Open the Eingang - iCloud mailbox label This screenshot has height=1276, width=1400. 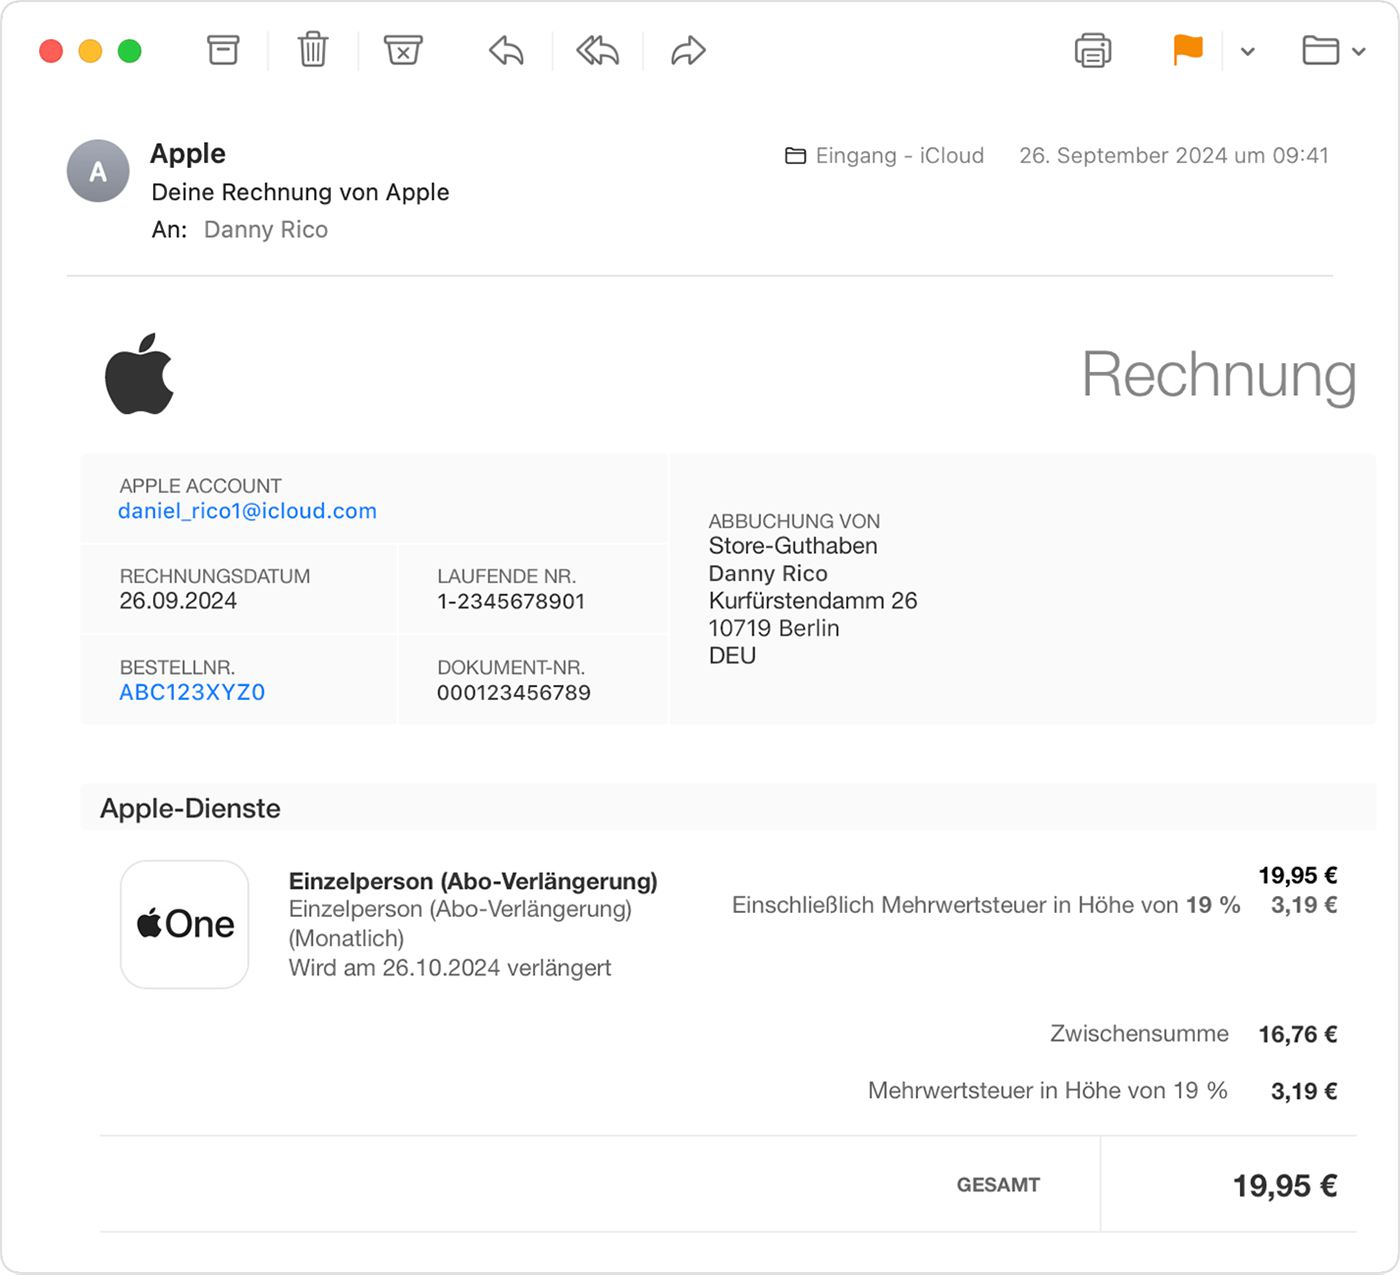coord(899,156)
